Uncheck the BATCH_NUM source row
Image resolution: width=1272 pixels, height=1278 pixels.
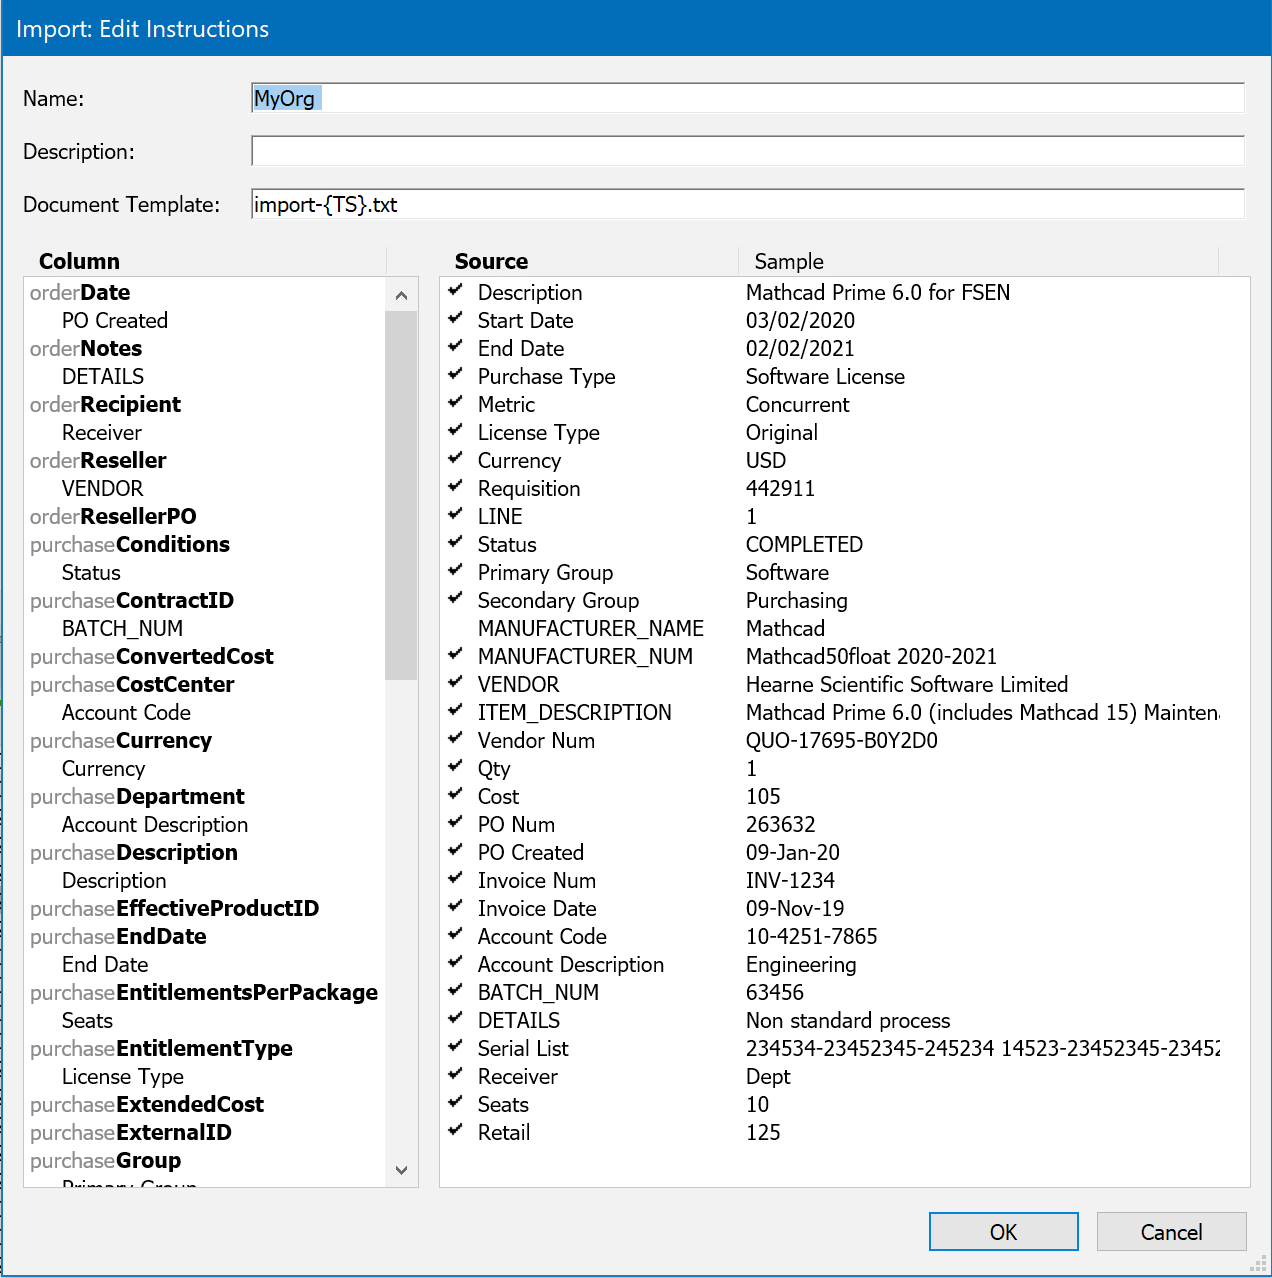pyautogui.click(x=456, y=992)
